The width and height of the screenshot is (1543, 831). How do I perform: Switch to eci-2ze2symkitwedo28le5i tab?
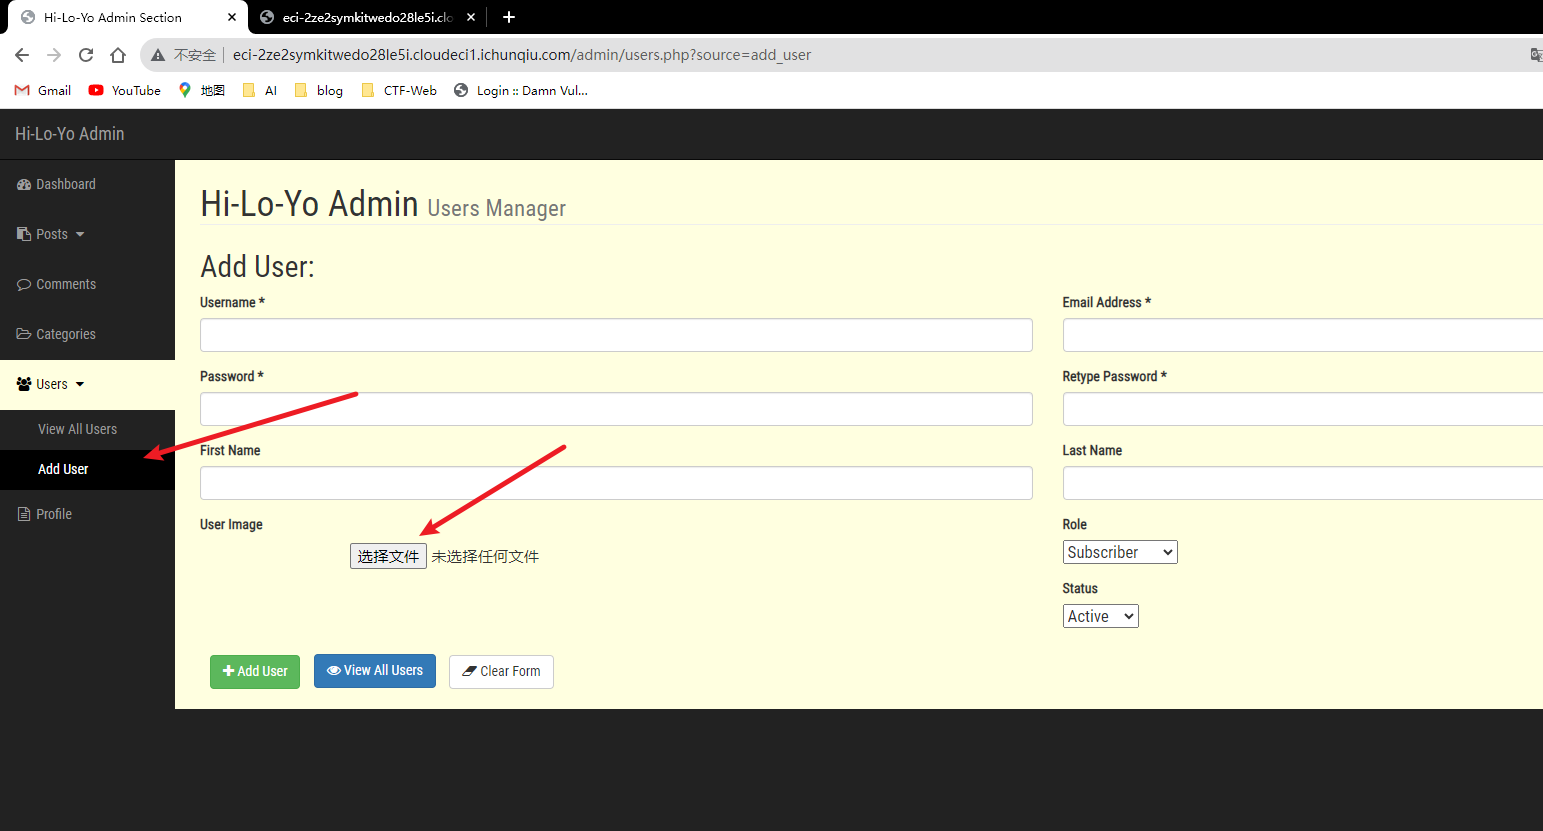click(368, 17)
